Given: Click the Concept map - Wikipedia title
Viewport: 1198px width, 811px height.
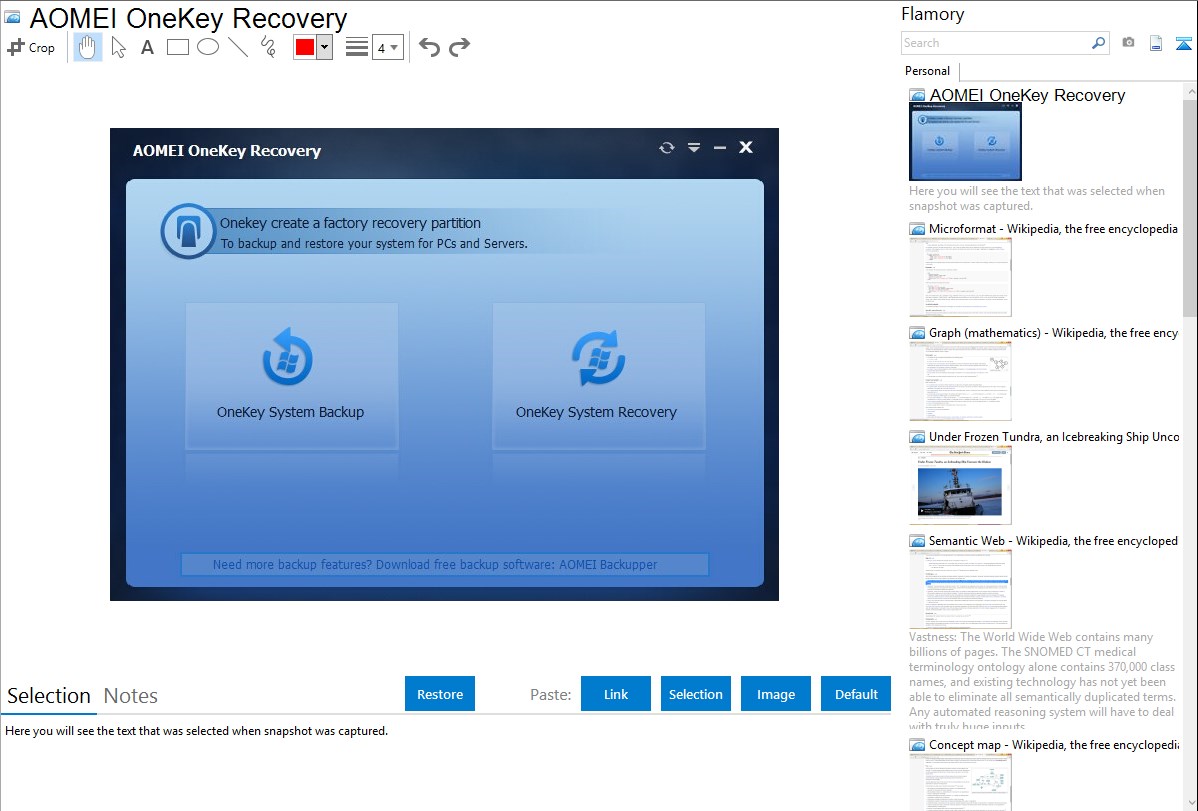Looking at the screenshot, I should [x=1053, y=744].
